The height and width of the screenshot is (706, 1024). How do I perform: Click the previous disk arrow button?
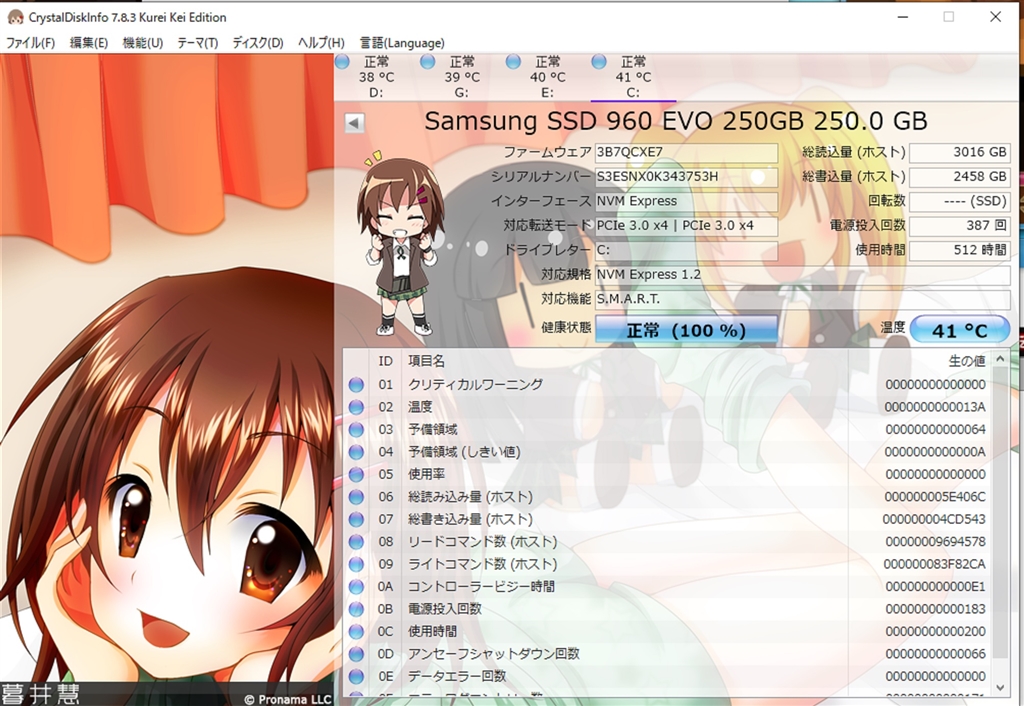pos(354,123)
